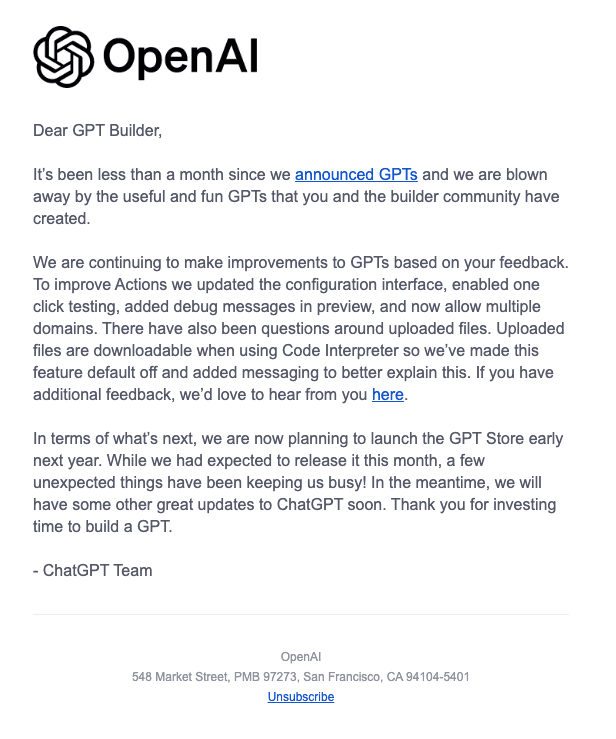Click the 'To improve Actions' sentence start
This screenshot has width=616, height=739.
coord(100,285)
